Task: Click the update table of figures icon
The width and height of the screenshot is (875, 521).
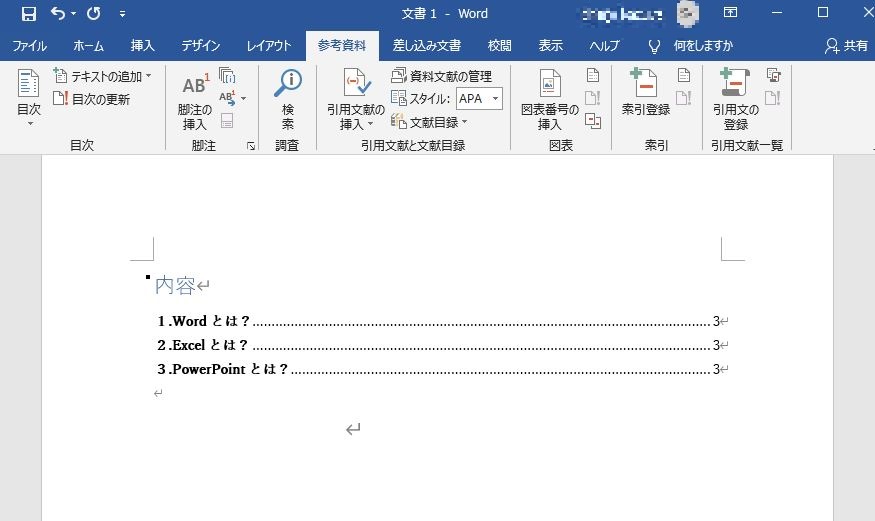Action: click(593, 98)
